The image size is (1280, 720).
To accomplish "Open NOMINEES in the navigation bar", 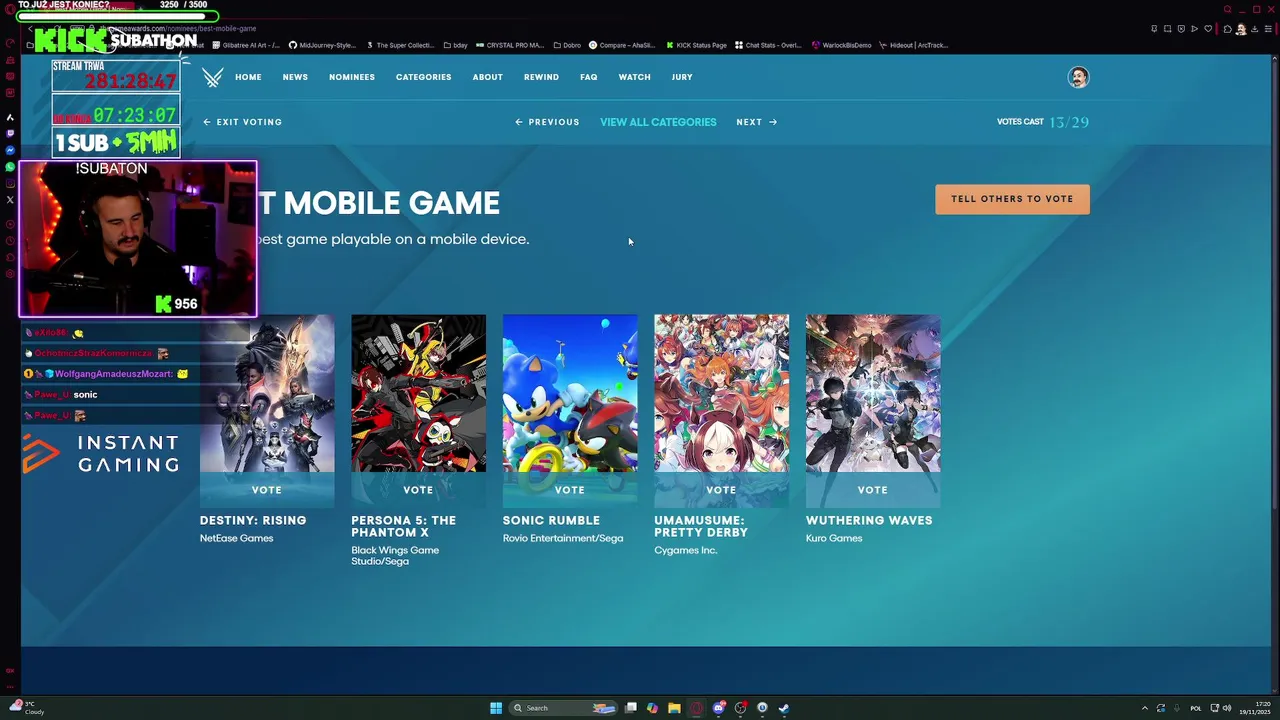I will [x=352, y=77].
